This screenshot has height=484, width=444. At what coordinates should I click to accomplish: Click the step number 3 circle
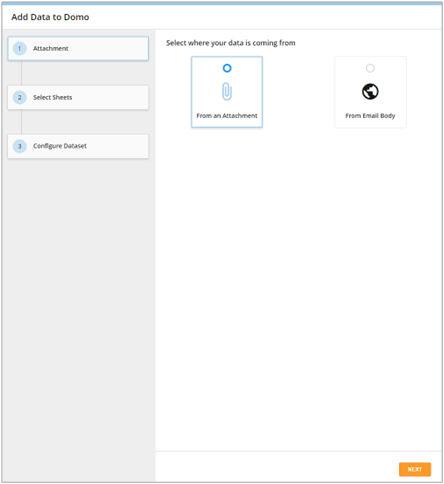click(x=20, y=146)
